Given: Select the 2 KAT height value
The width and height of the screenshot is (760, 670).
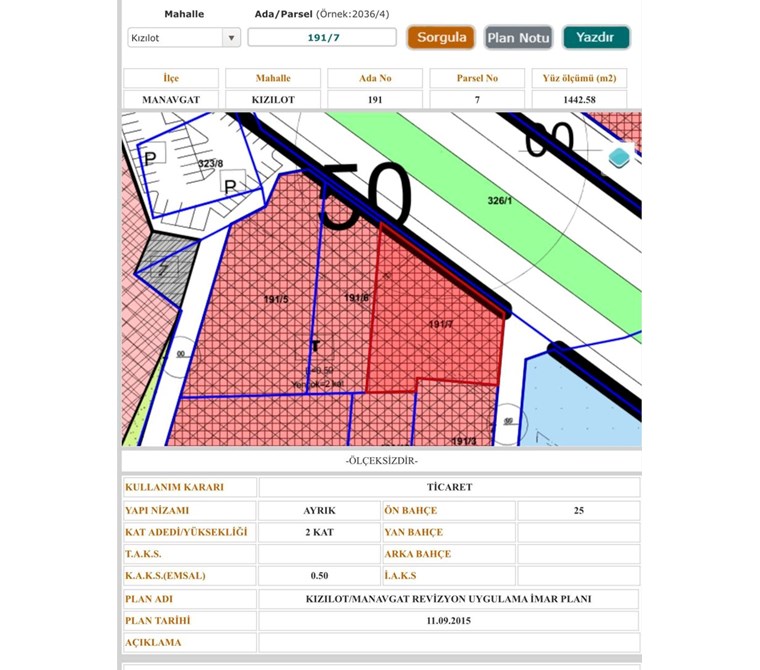Looking at the screenshot, I should coord(319,532).
